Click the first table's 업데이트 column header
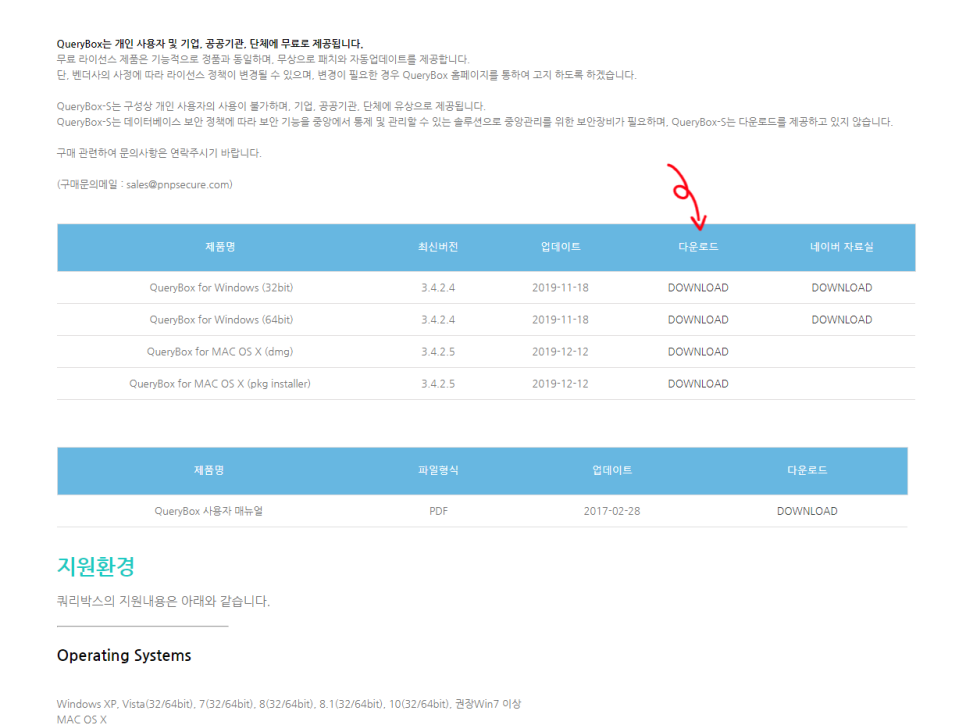This screenshot has width=966, height=725. [561, 247]
